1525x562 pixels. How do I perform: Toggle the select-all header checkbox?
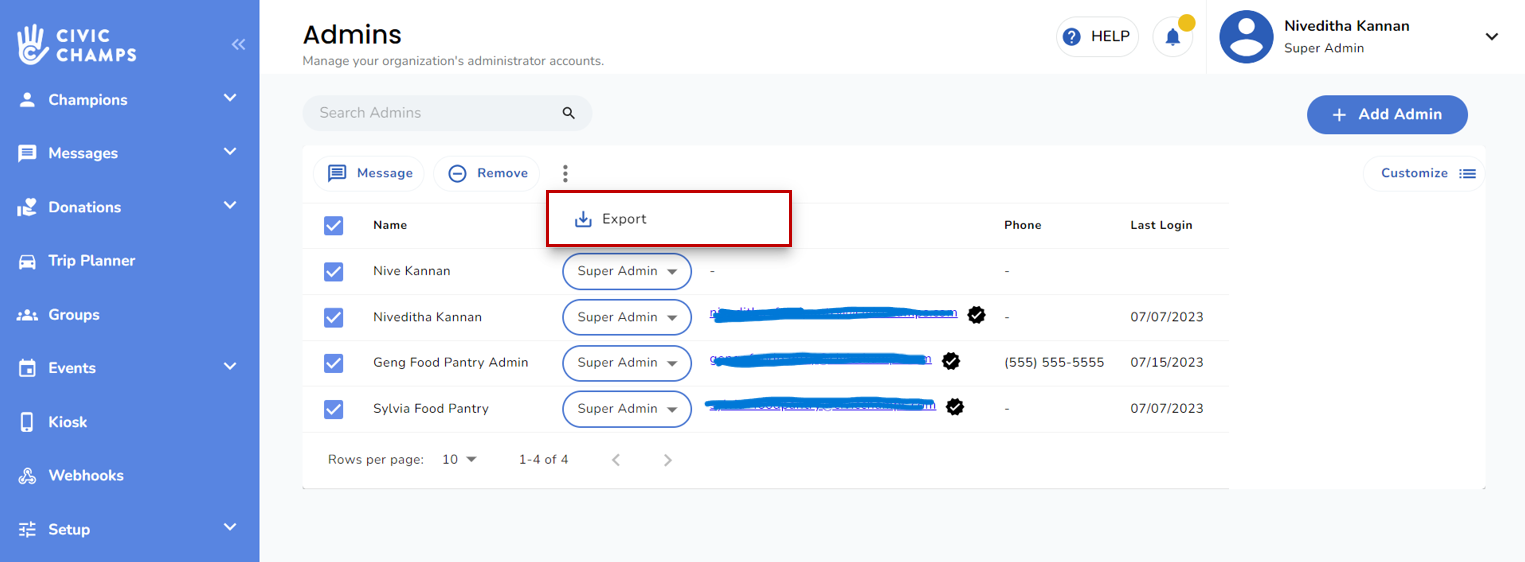[x=334, y=225]
